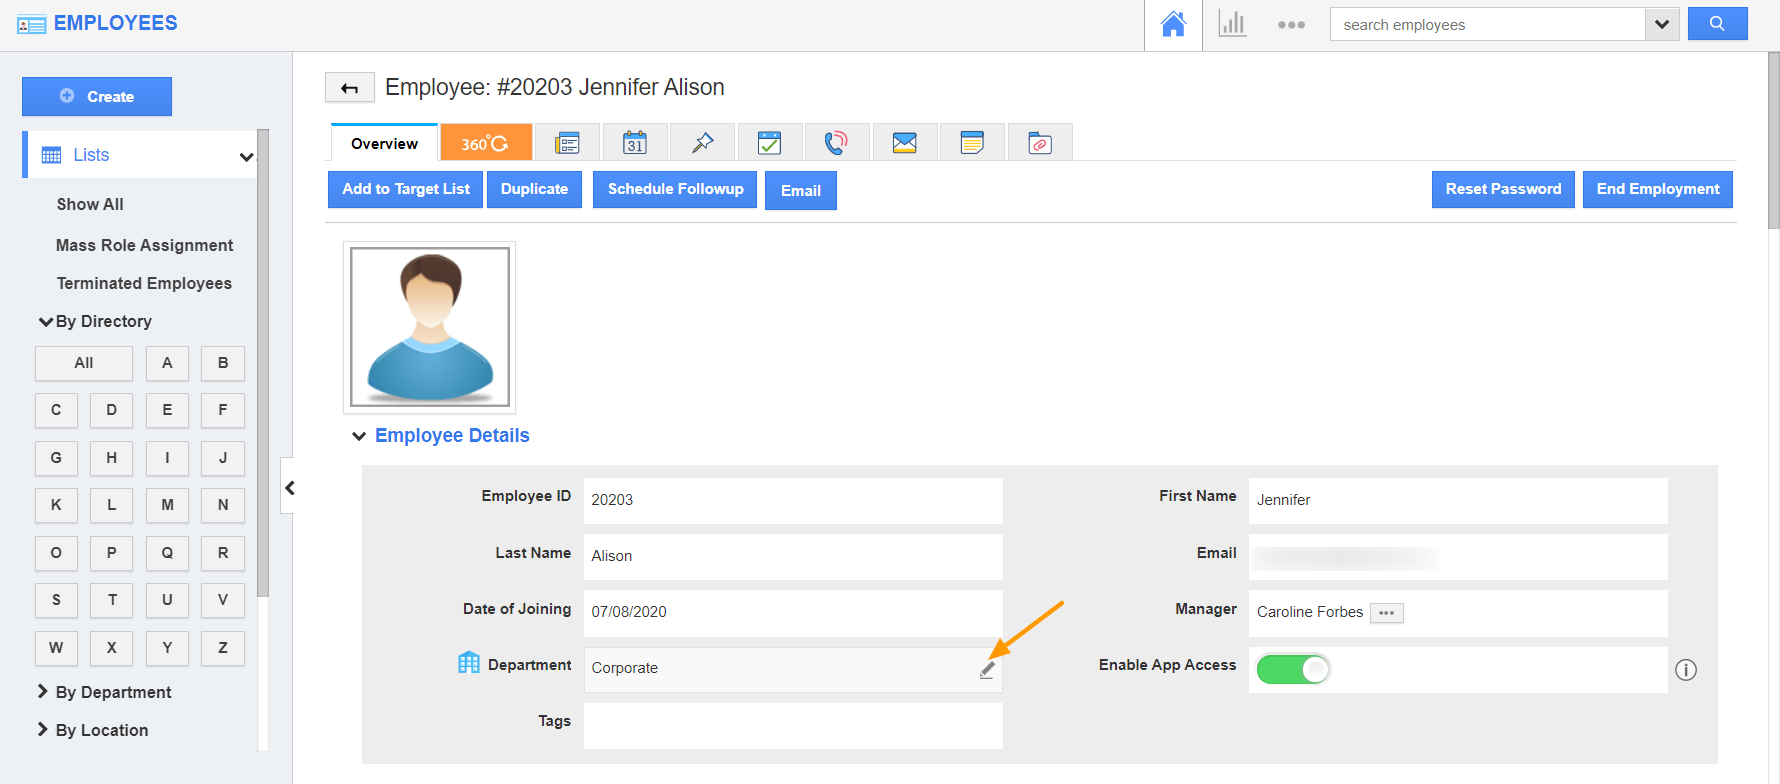Toggle the Enable App Access switch
1780x784 pixels.
point(1292,669)
